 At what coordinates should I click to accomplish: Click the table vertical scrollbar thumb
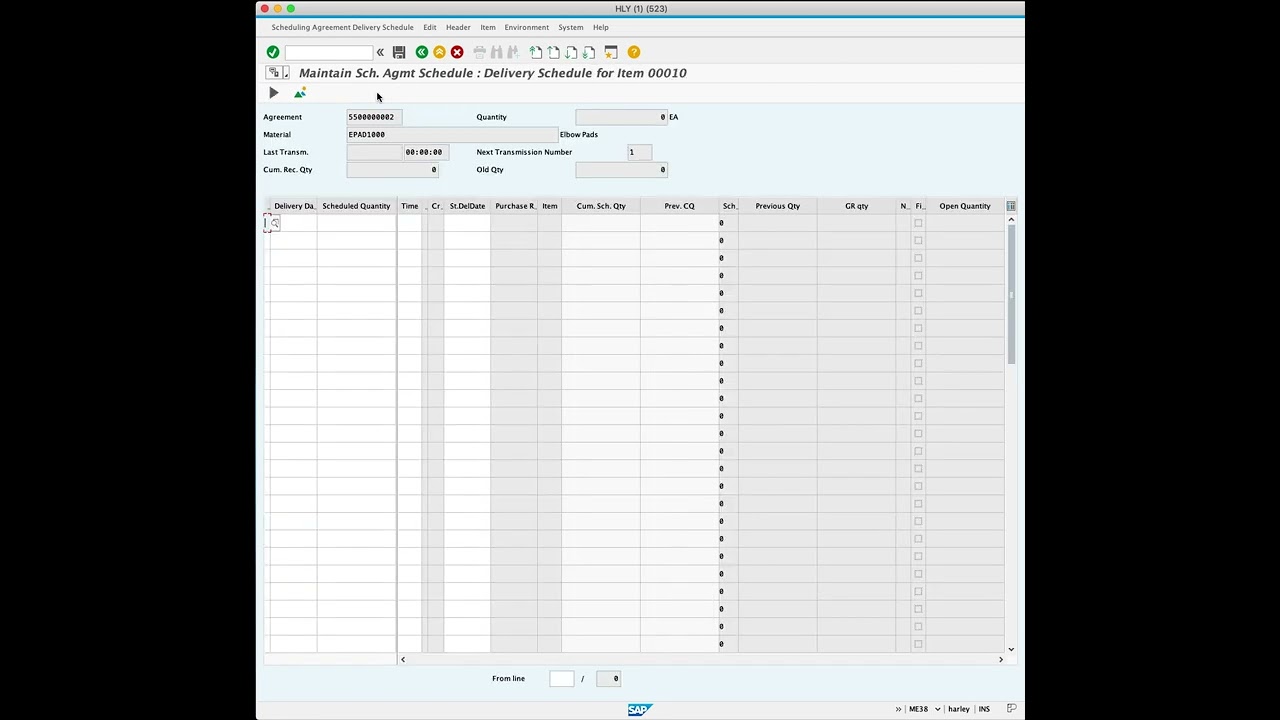pos(1011,295)
